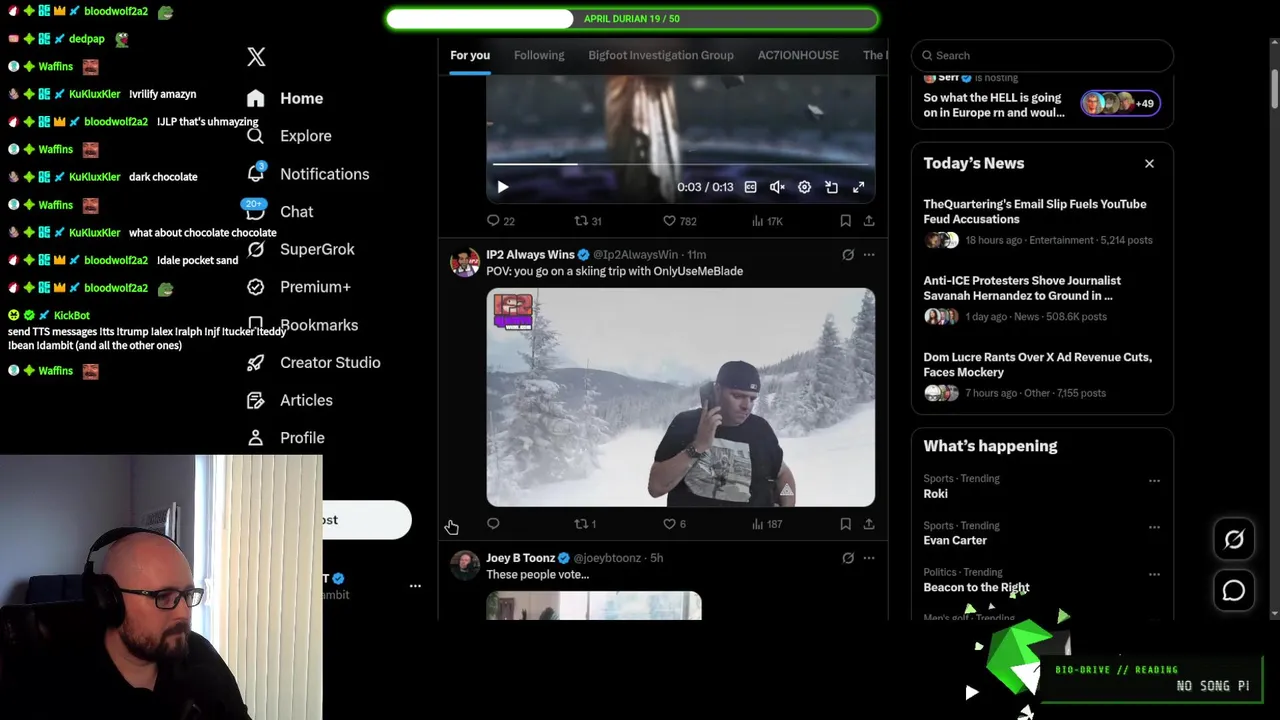Open account menu three dots

415,586
